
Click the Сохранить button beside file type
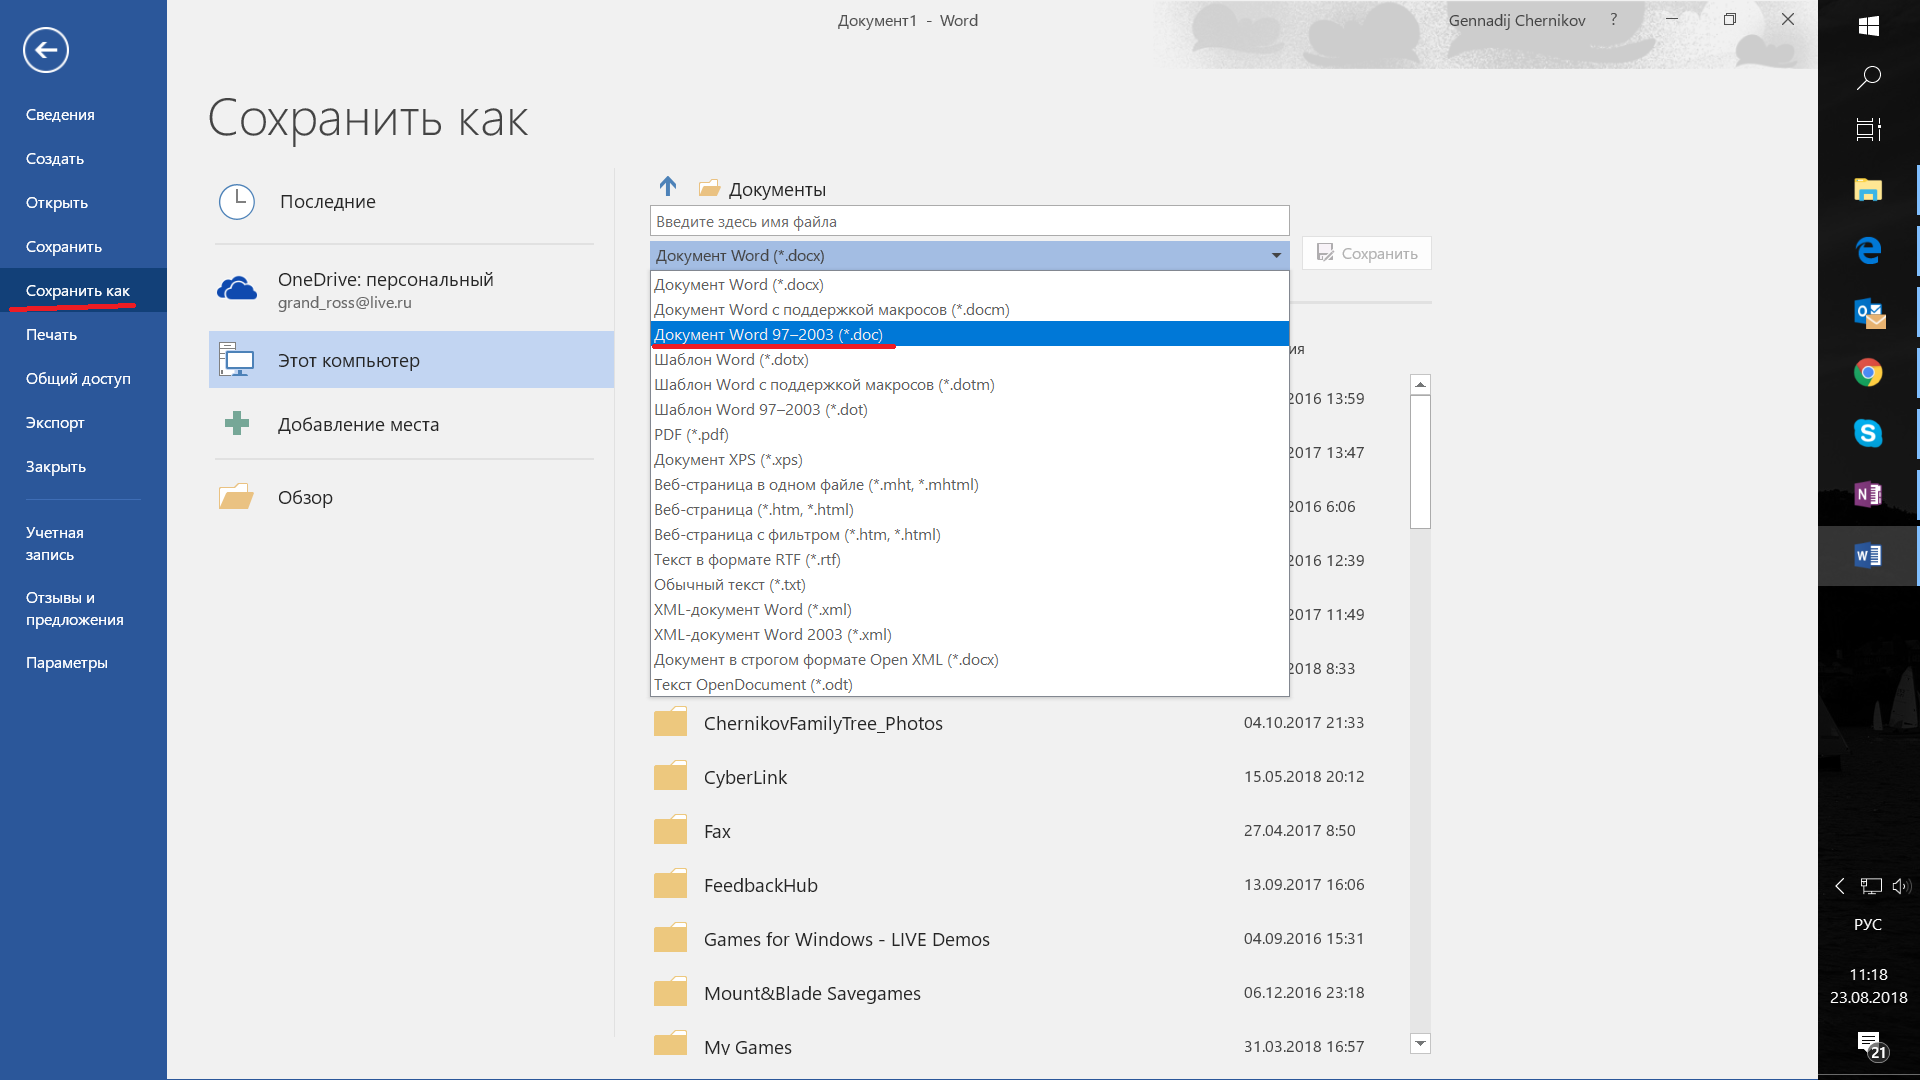(1366, 253)
